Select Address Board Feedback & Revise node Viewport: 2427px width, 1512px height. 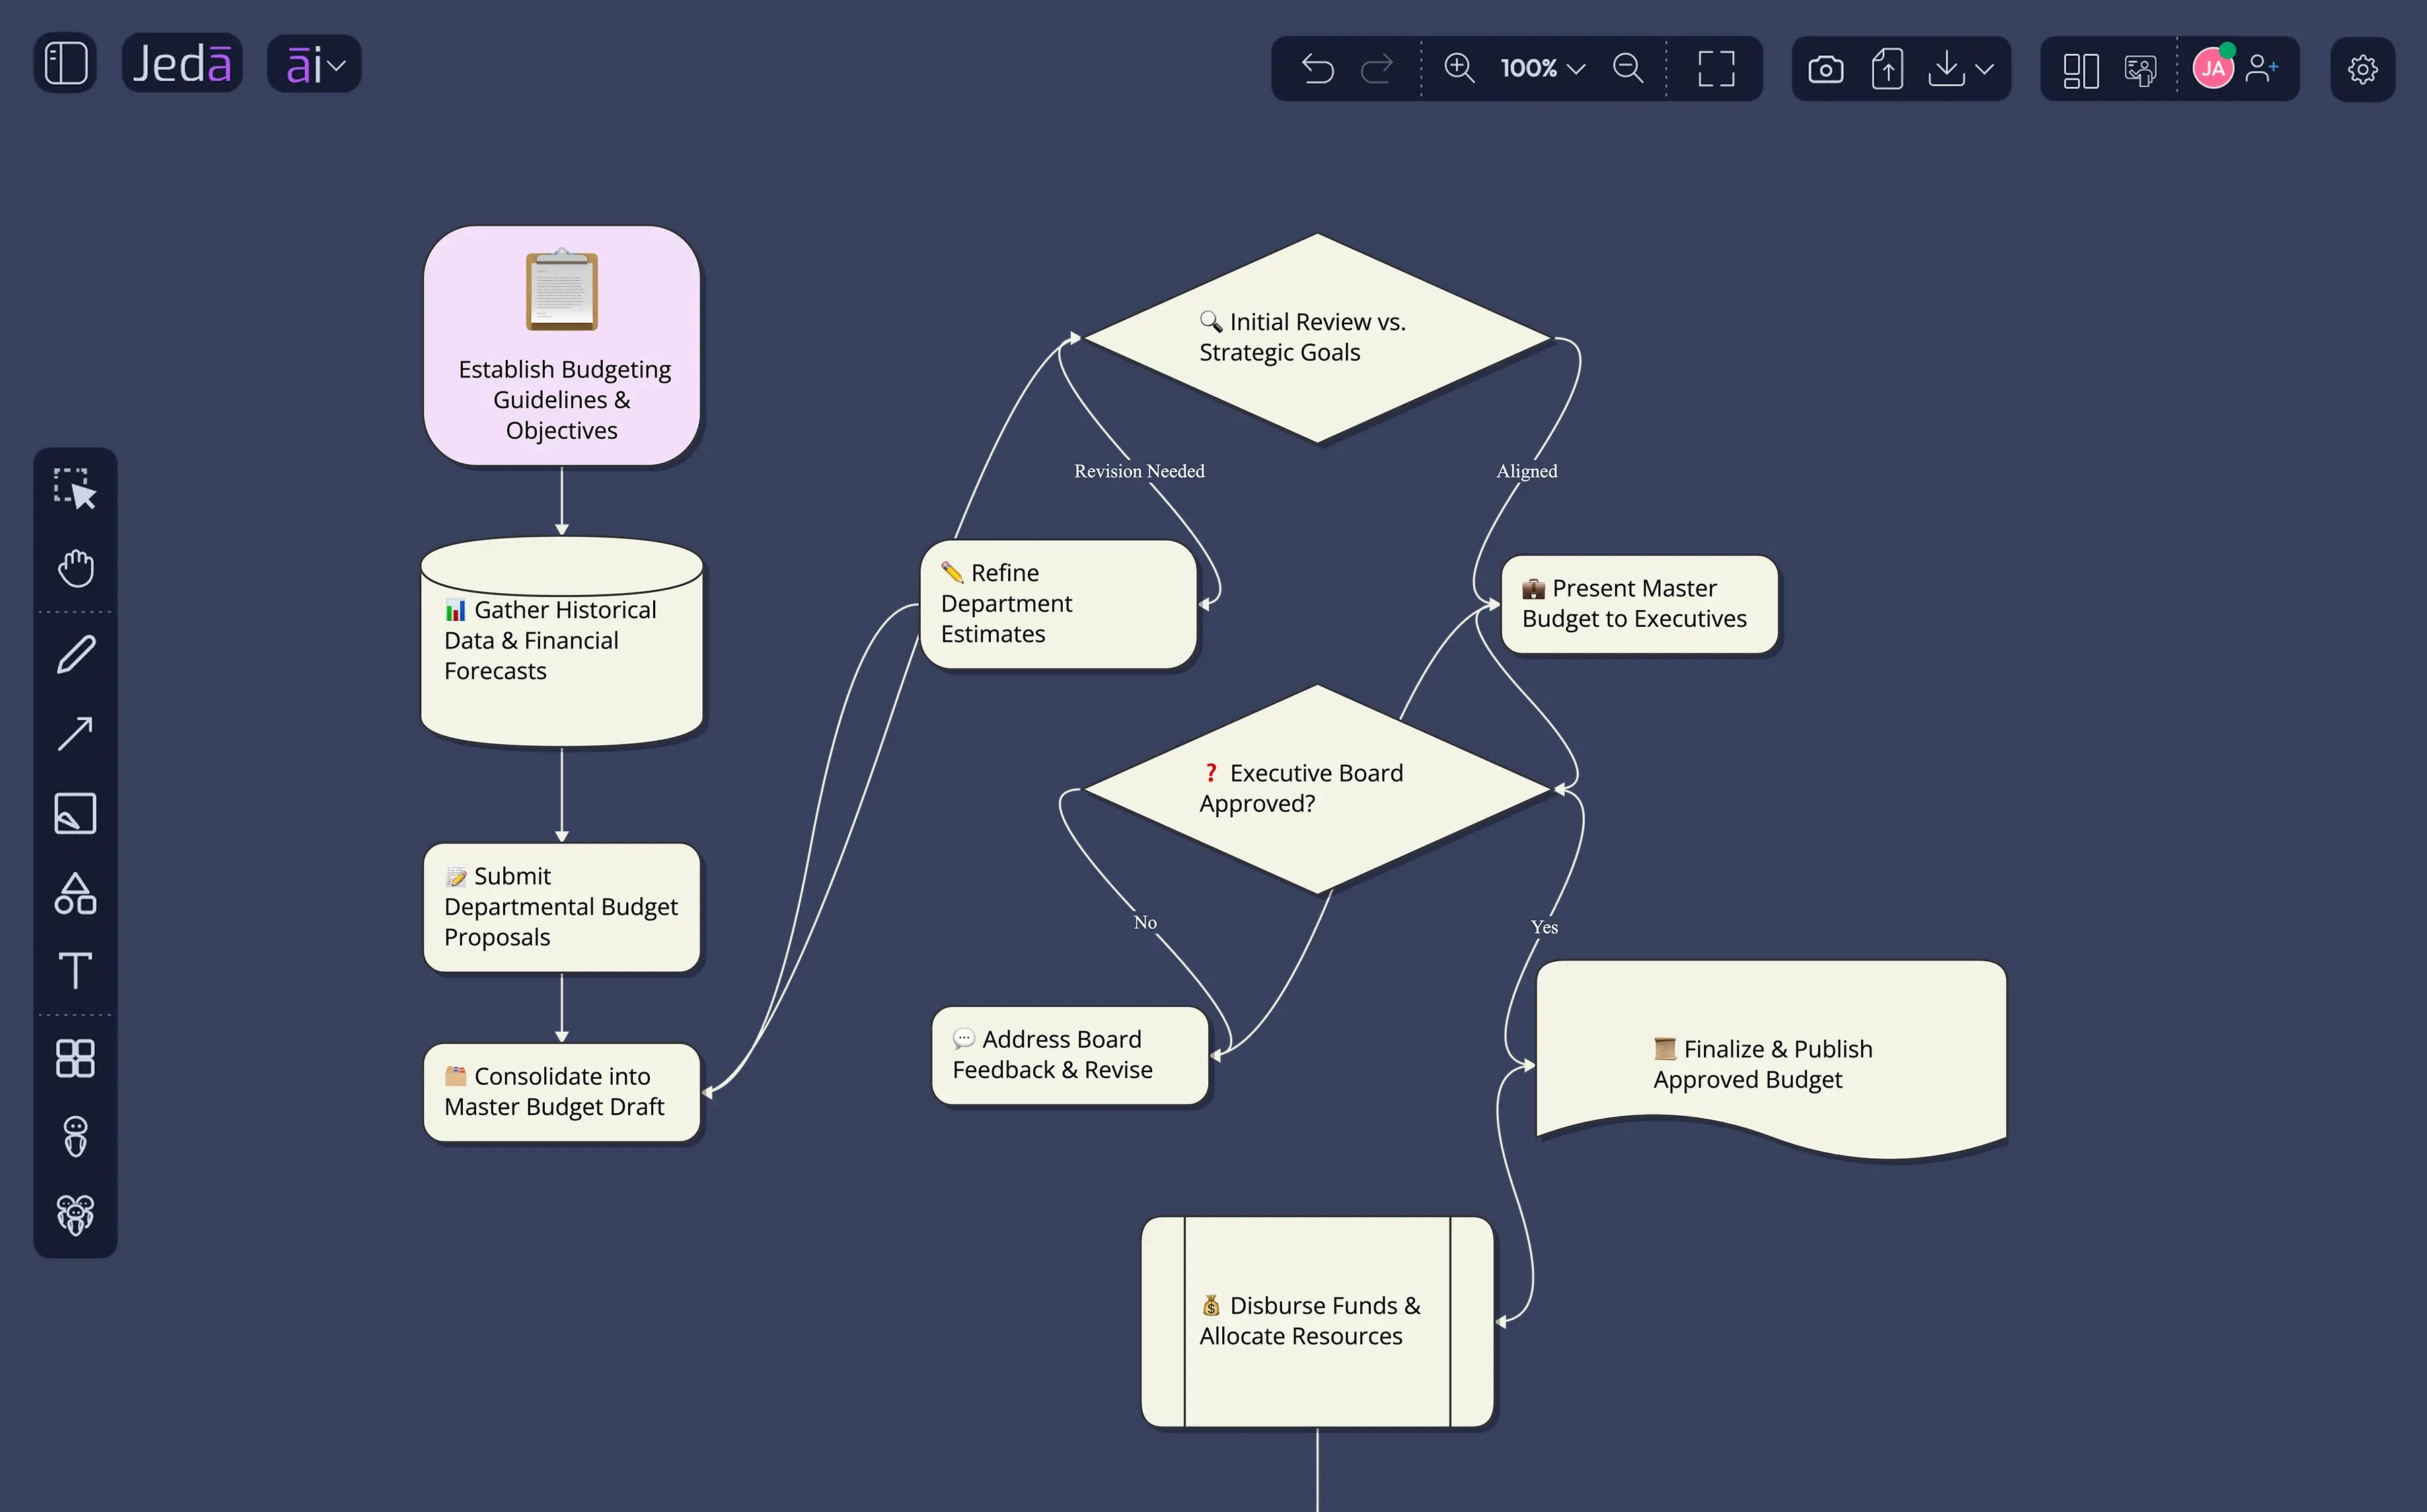[1070, 1055]
